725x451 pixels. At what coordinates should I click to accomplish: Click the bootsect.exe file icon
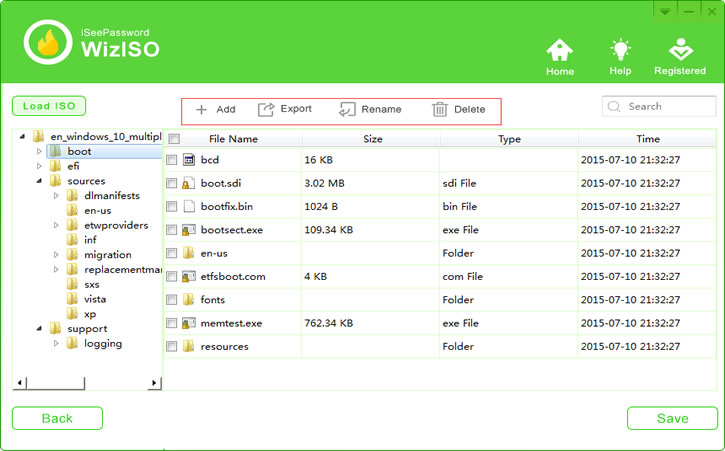pos(189,230)
